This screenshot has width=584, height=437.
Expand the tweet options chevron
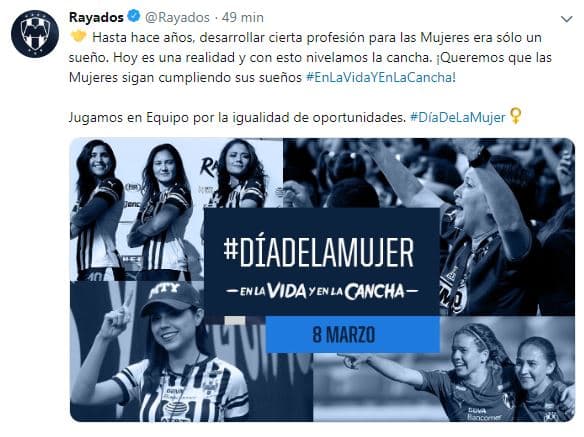(566, 19)
